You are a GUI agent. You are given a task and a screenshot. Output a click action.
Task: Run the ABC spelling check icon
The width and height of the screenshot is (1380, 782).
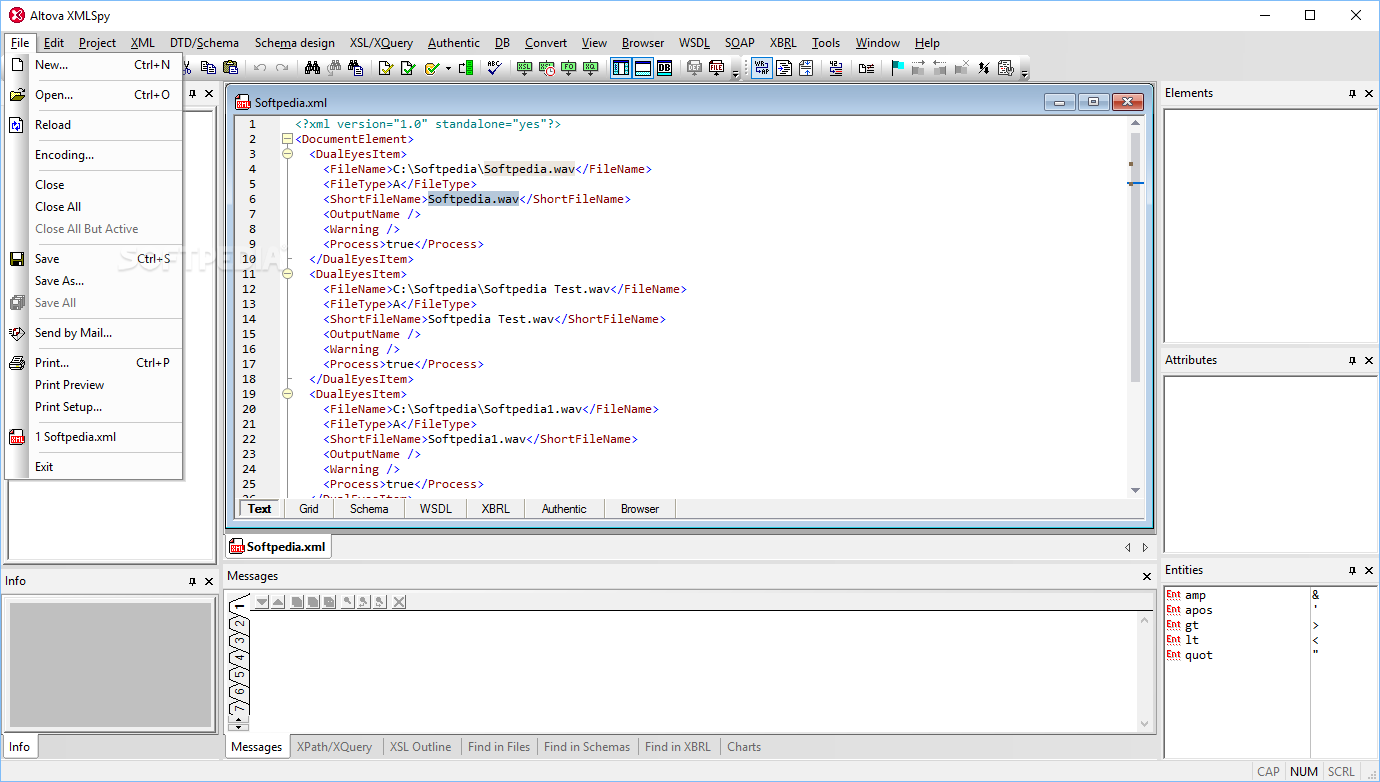(x=494, y=68)
